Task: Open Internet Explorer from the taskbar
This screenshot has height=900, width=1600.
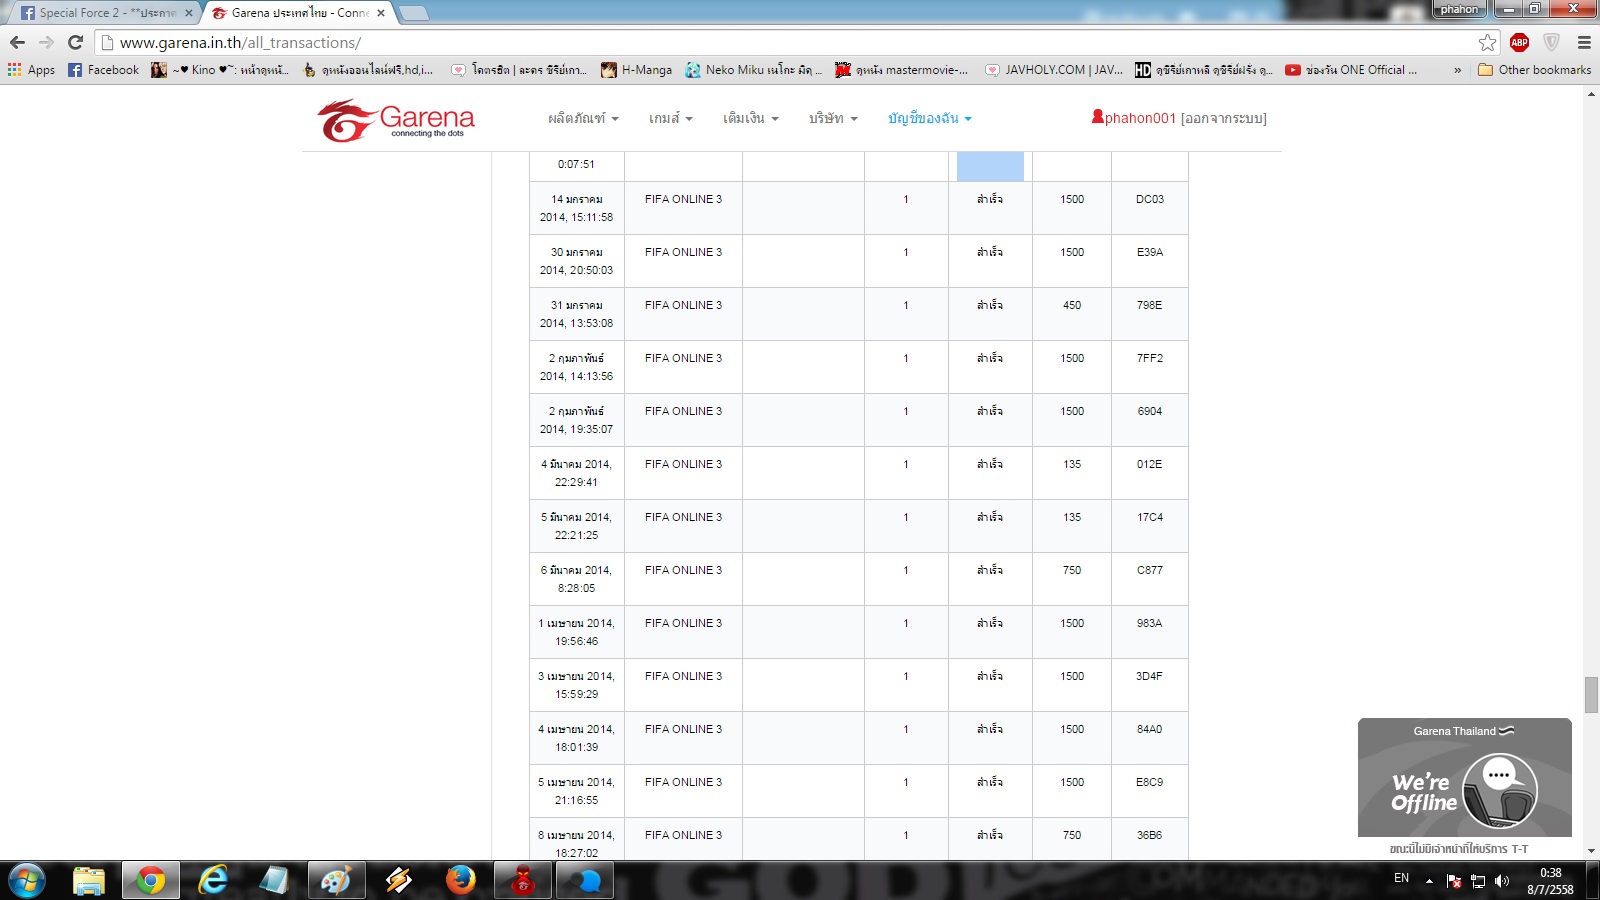Action: [213, 881]
